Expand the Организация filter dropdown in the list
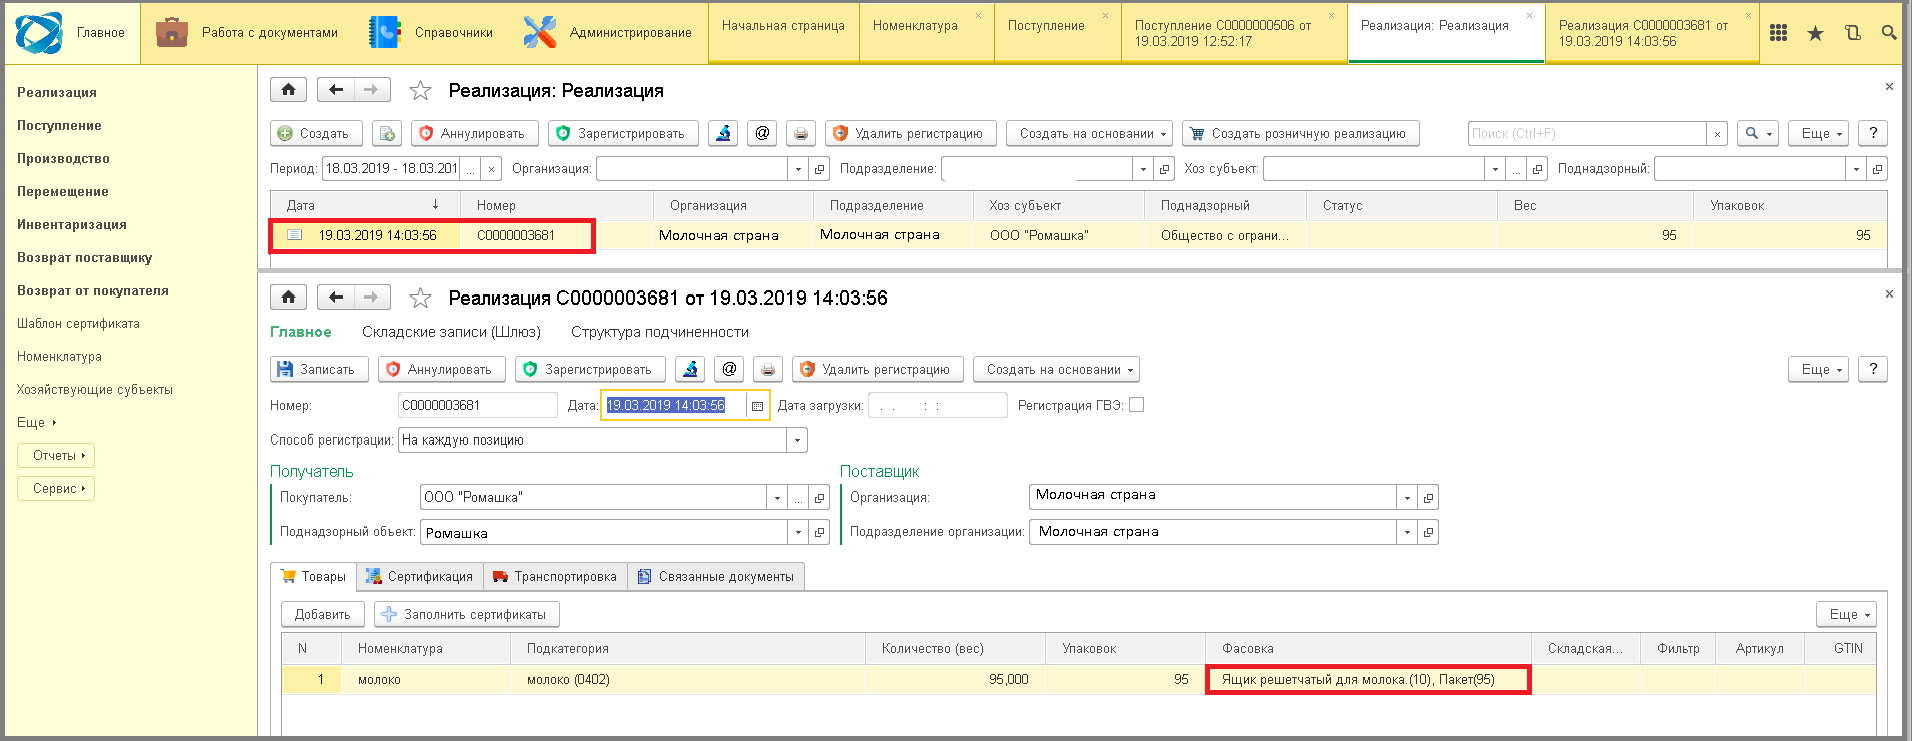Viewport: 1912px width, 741px height. coord(798,169)
